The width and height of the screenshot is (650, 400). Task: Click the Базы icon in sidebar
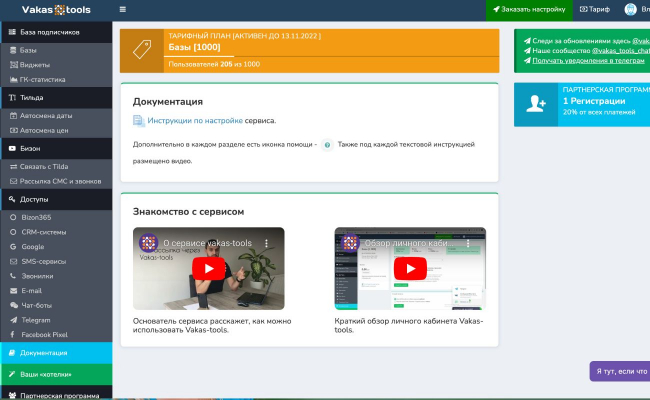13,50
